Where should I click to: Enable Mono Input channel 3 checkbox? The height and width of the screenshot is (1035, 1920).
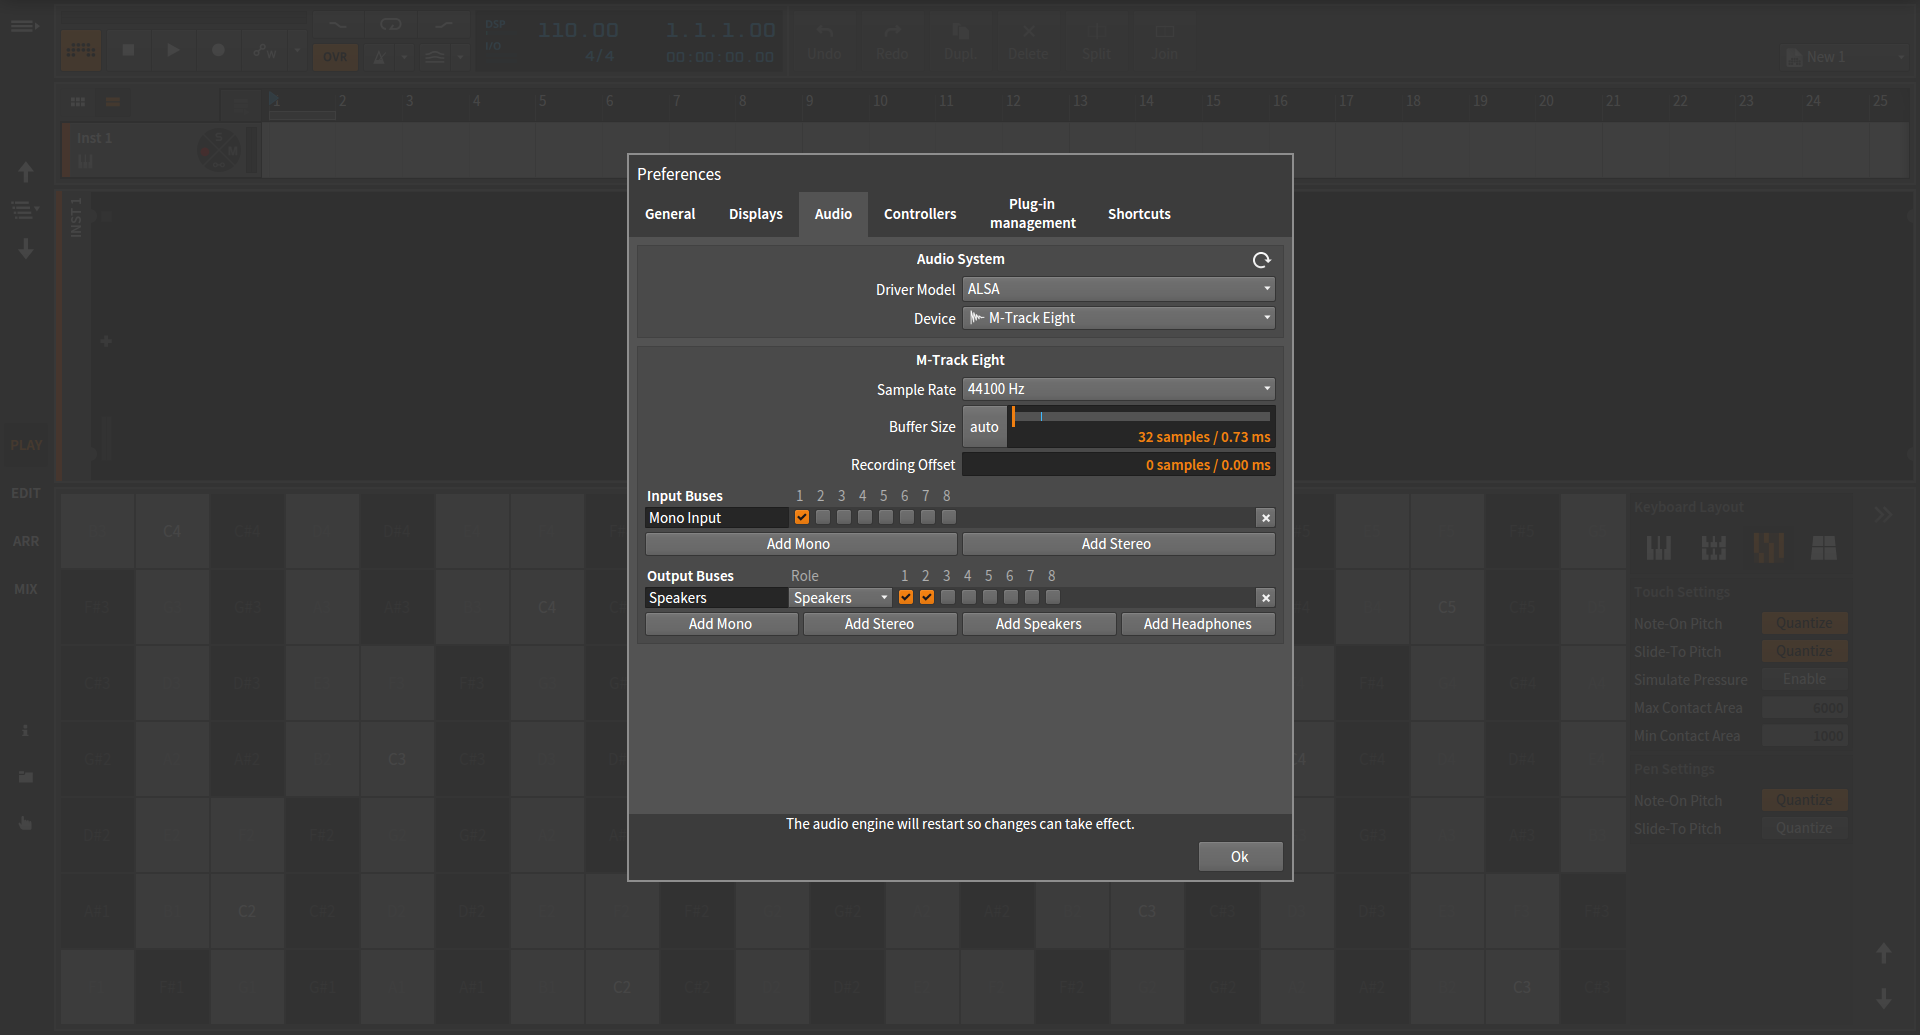point(844,518)
